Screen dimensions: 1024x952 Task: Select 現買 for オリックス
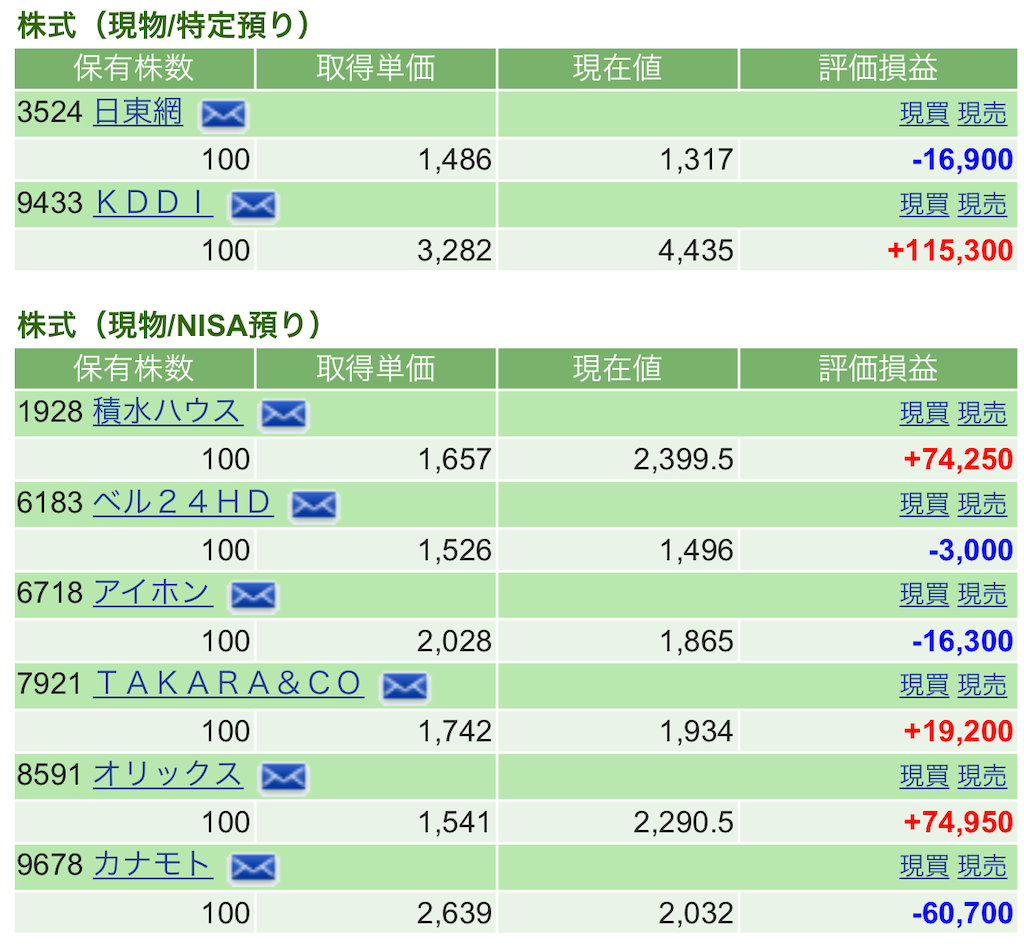point(924,776)
